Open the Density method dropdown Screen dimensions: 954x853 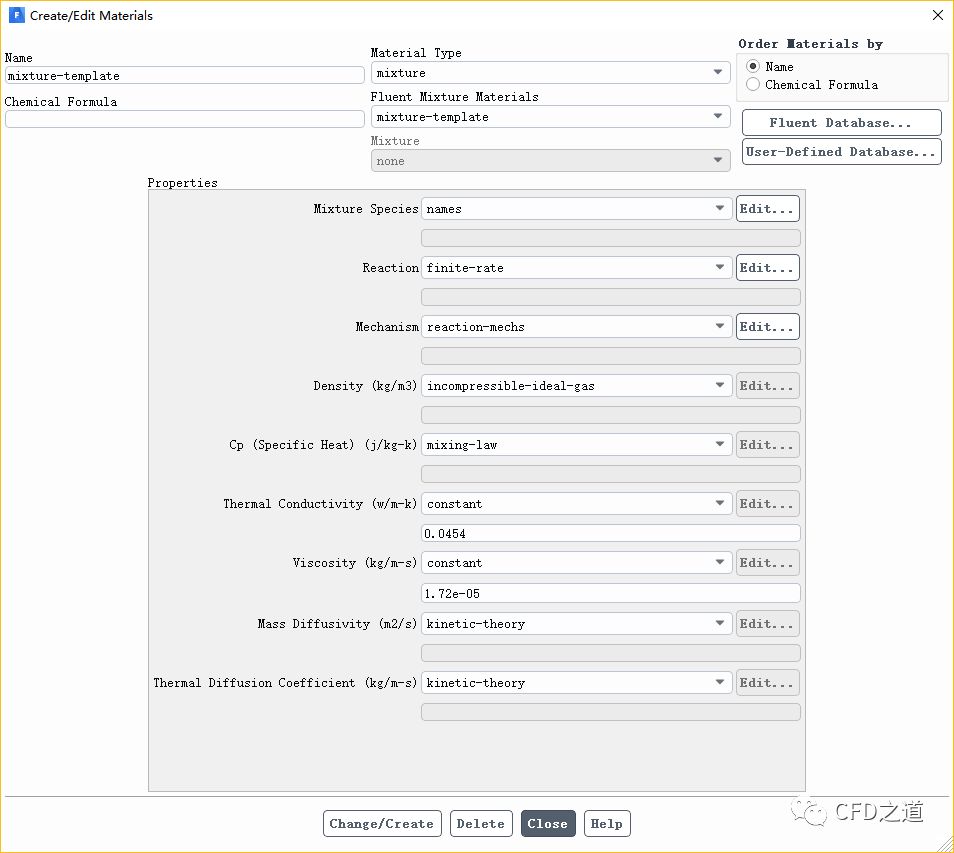click(x=576, y=386)
